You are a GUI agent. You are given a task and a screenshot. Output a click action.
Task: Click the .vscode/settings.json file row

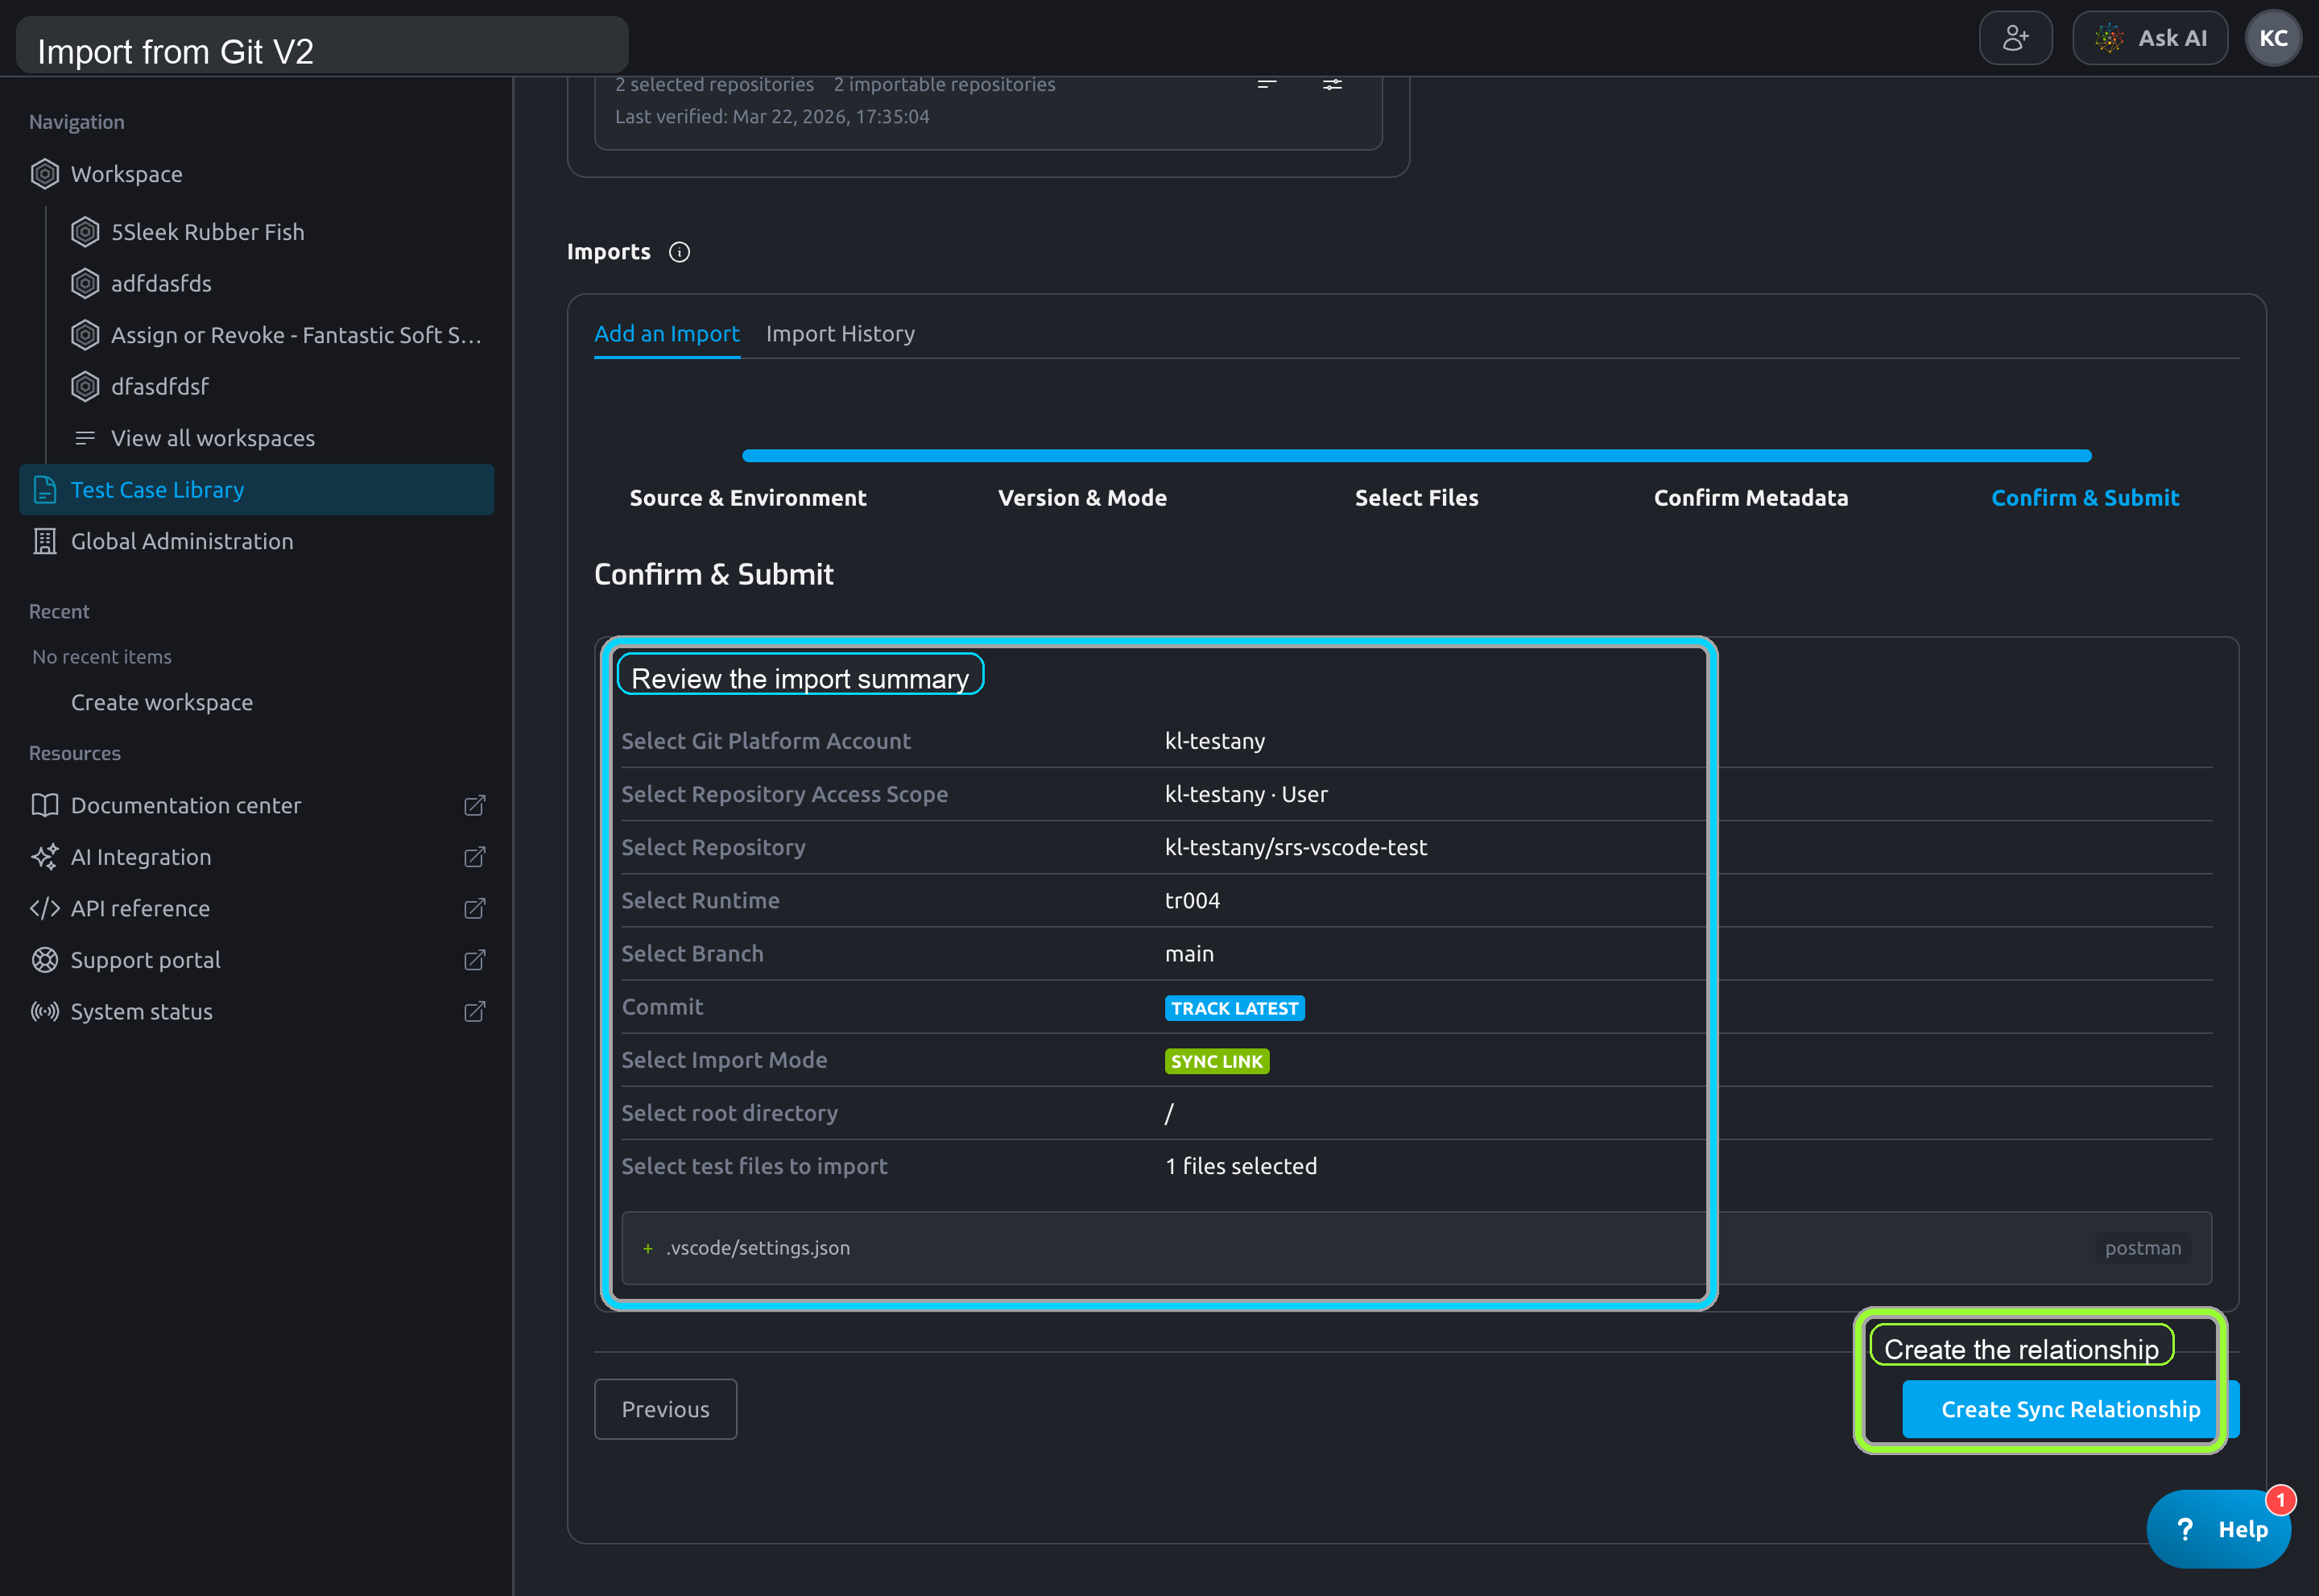point(1416,1248)
